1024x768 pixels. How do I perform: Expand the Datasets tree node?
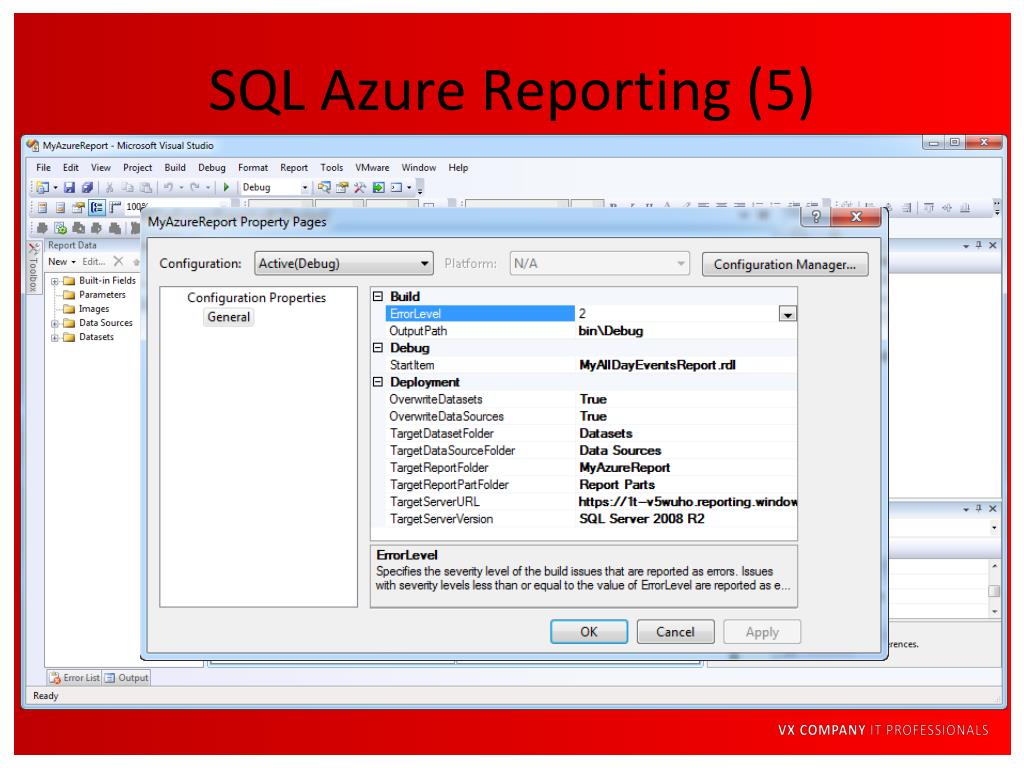pyautogui.click(x=55, y=338)
